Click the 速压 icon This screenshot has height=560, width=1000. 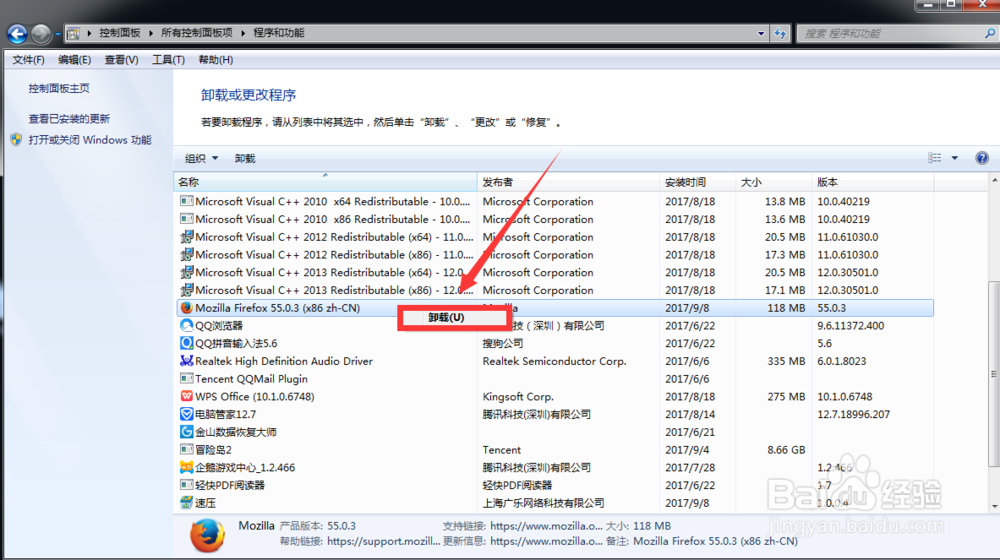[x=186, y=503]
